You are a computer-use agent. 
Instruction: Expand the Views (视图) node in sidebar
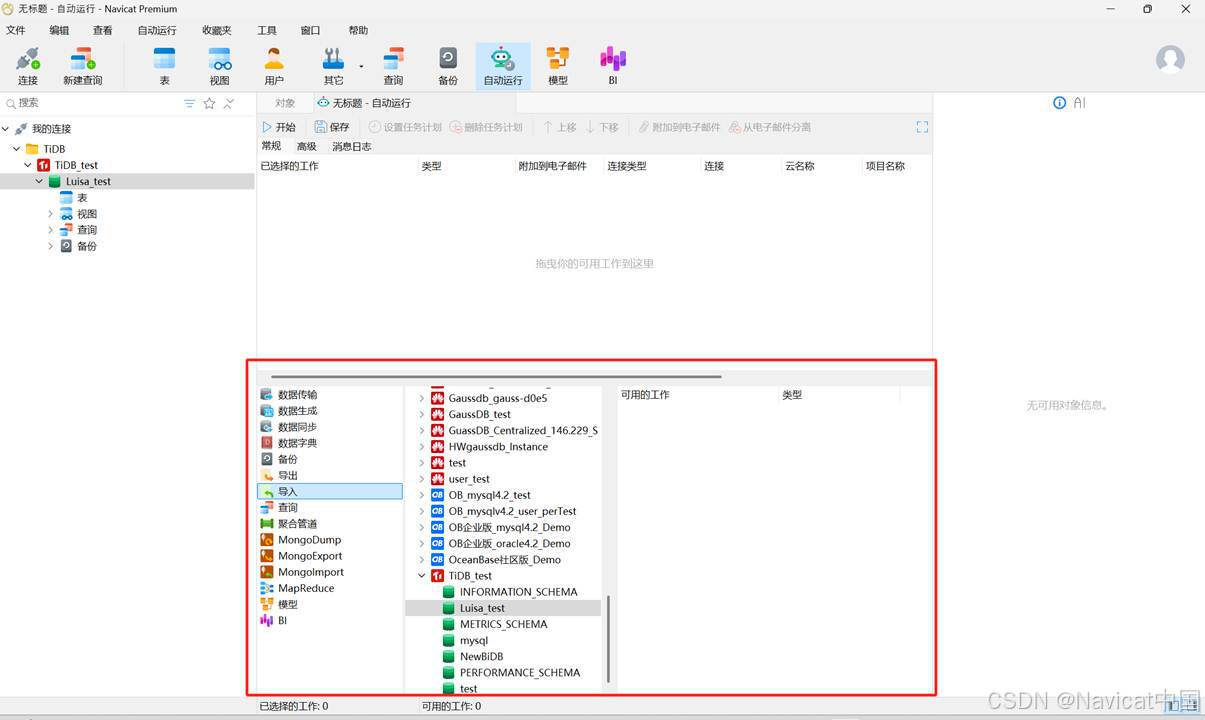point(51,214)
